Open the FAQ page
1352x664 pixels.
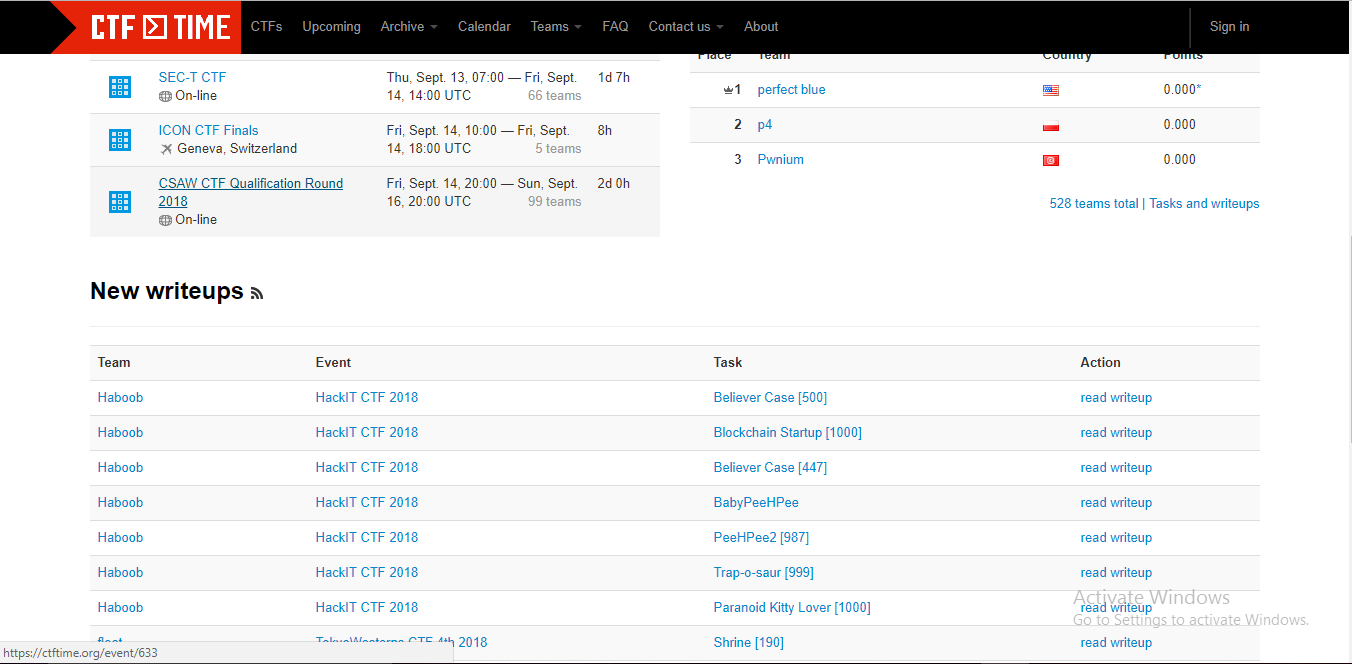pos(615,27)
